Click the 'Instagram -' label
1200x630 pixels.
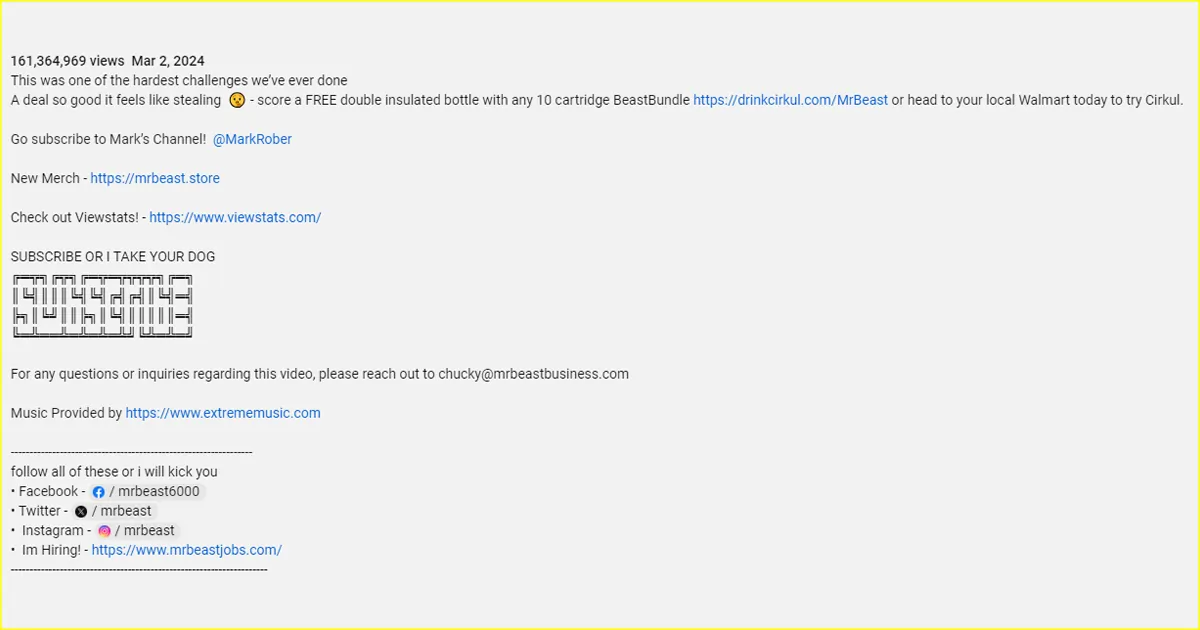[56, 531]
